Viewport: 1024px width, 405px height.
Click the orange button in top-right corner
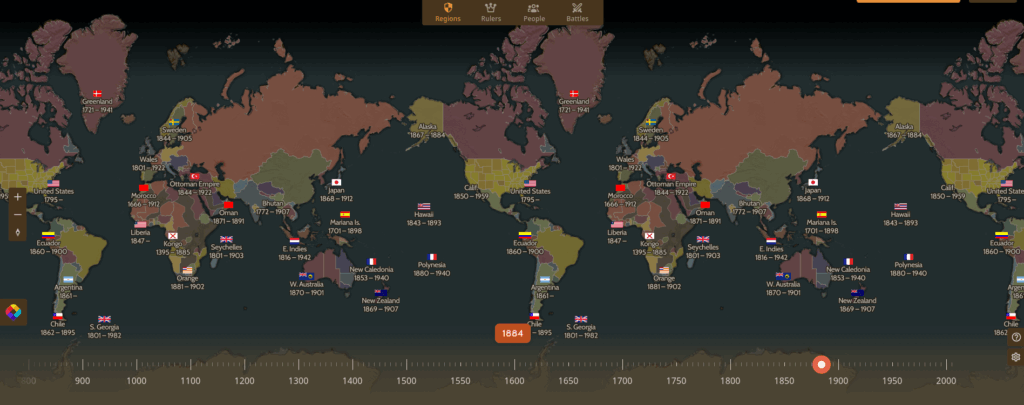(x=907, y=1)
